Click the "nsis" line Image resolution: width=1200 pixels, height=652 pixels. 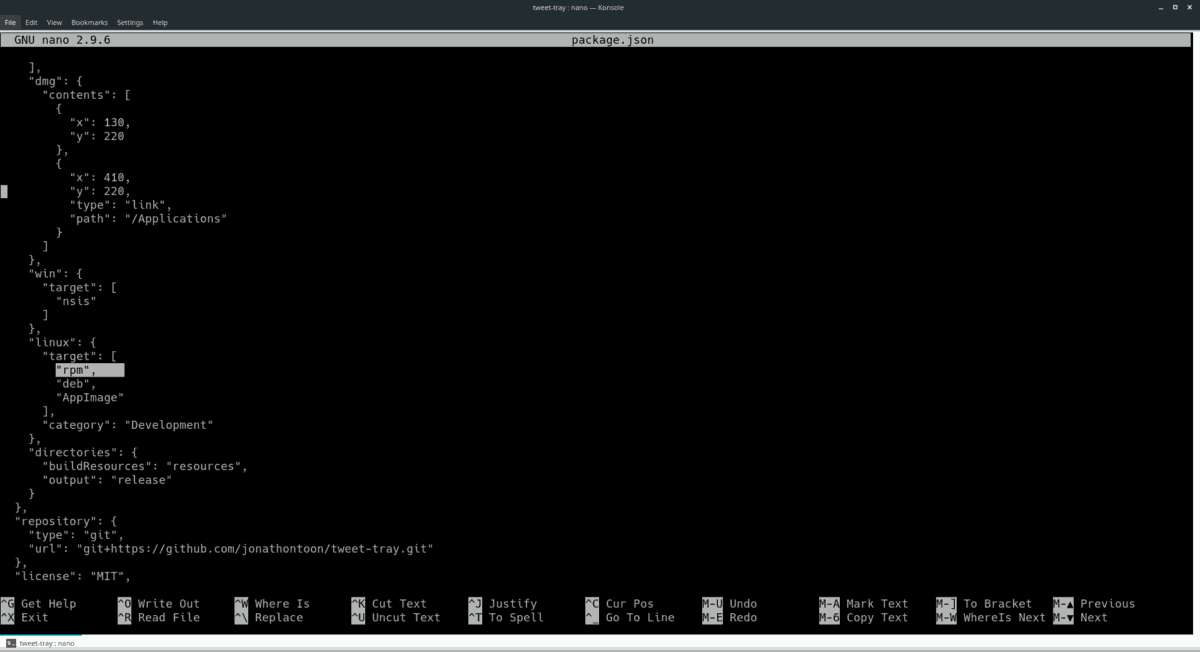[76, 301]
